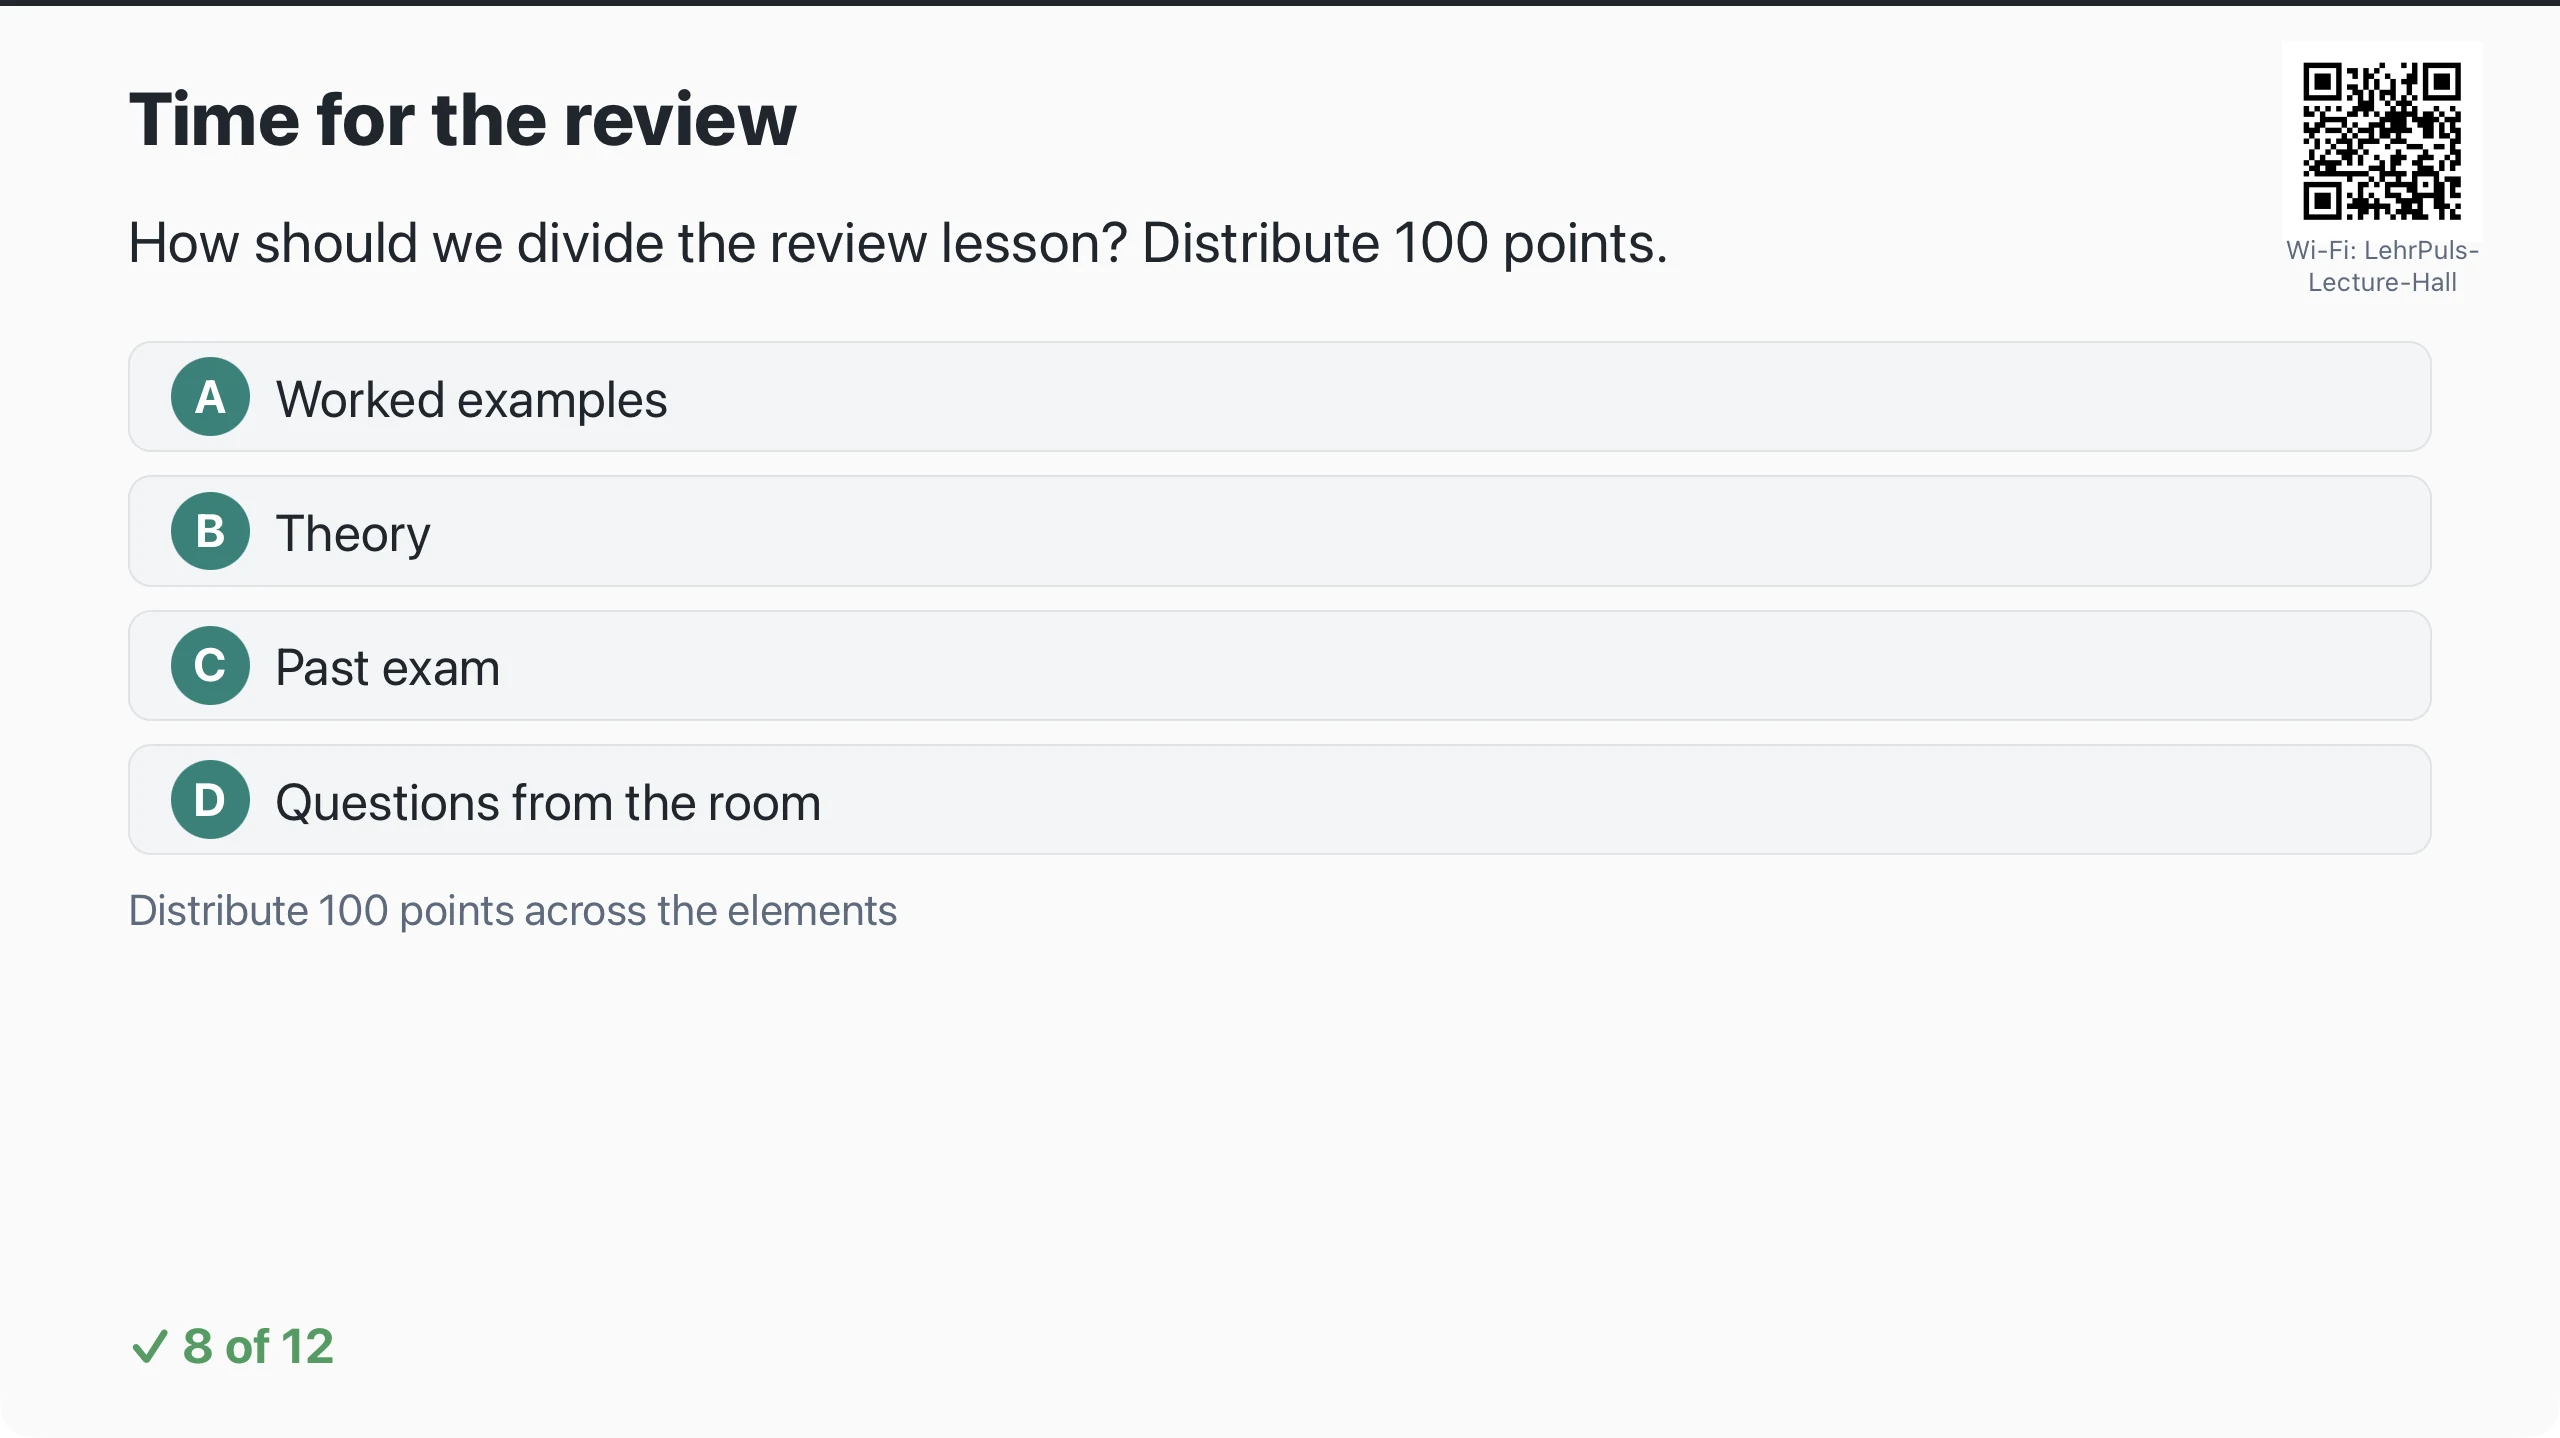Click the '8 of 12' response counter

[258, 1346]
